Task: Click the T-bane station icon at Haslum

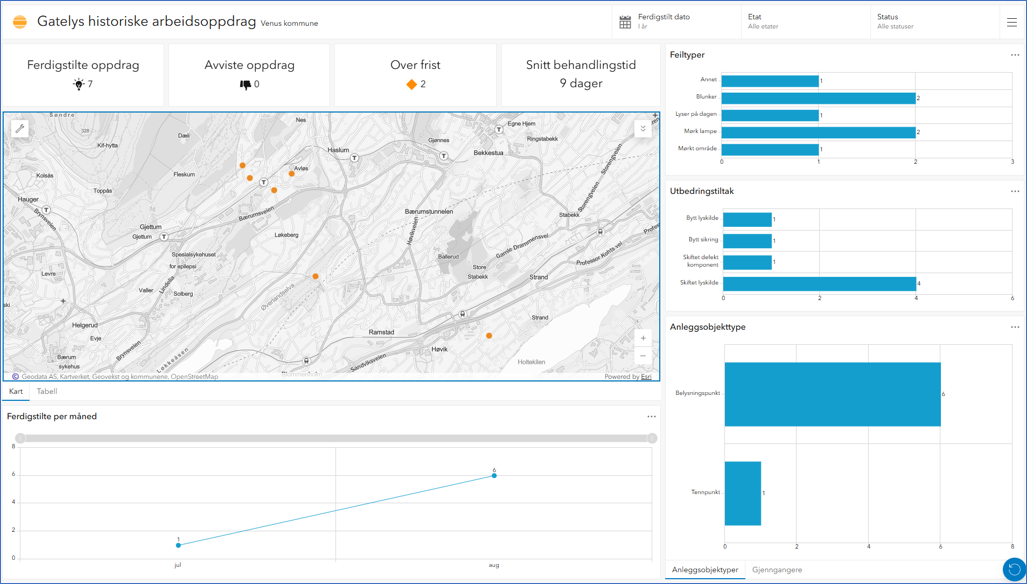Action: point(354,158)
